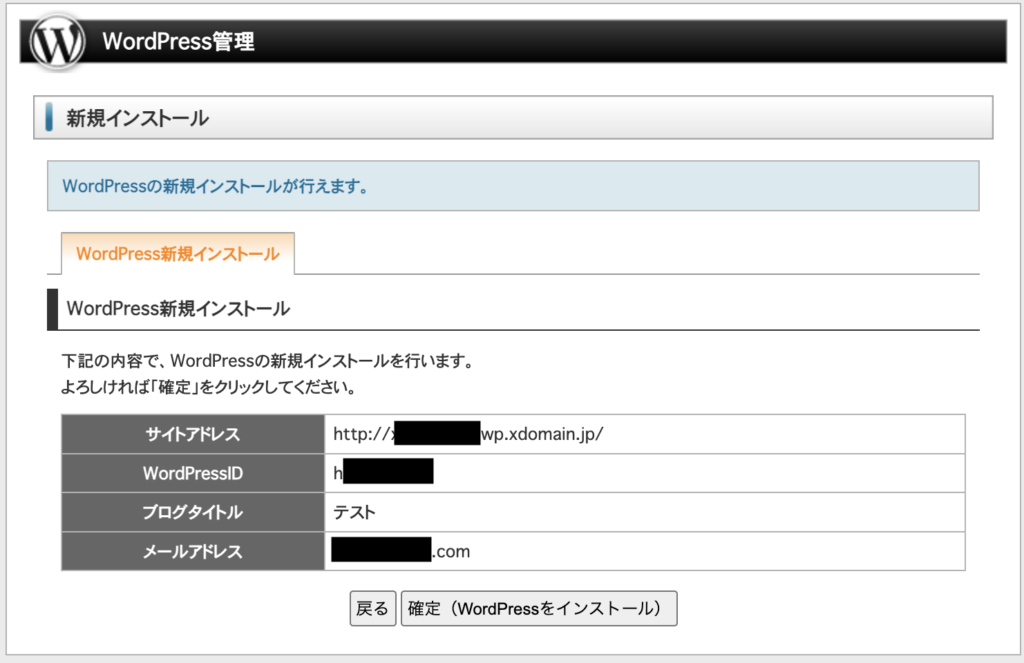Image resolution: width=1024 pixels, height=663 pixels.
Task: Switch to the WordPress新規インストール tab
Action: [177, 254]
